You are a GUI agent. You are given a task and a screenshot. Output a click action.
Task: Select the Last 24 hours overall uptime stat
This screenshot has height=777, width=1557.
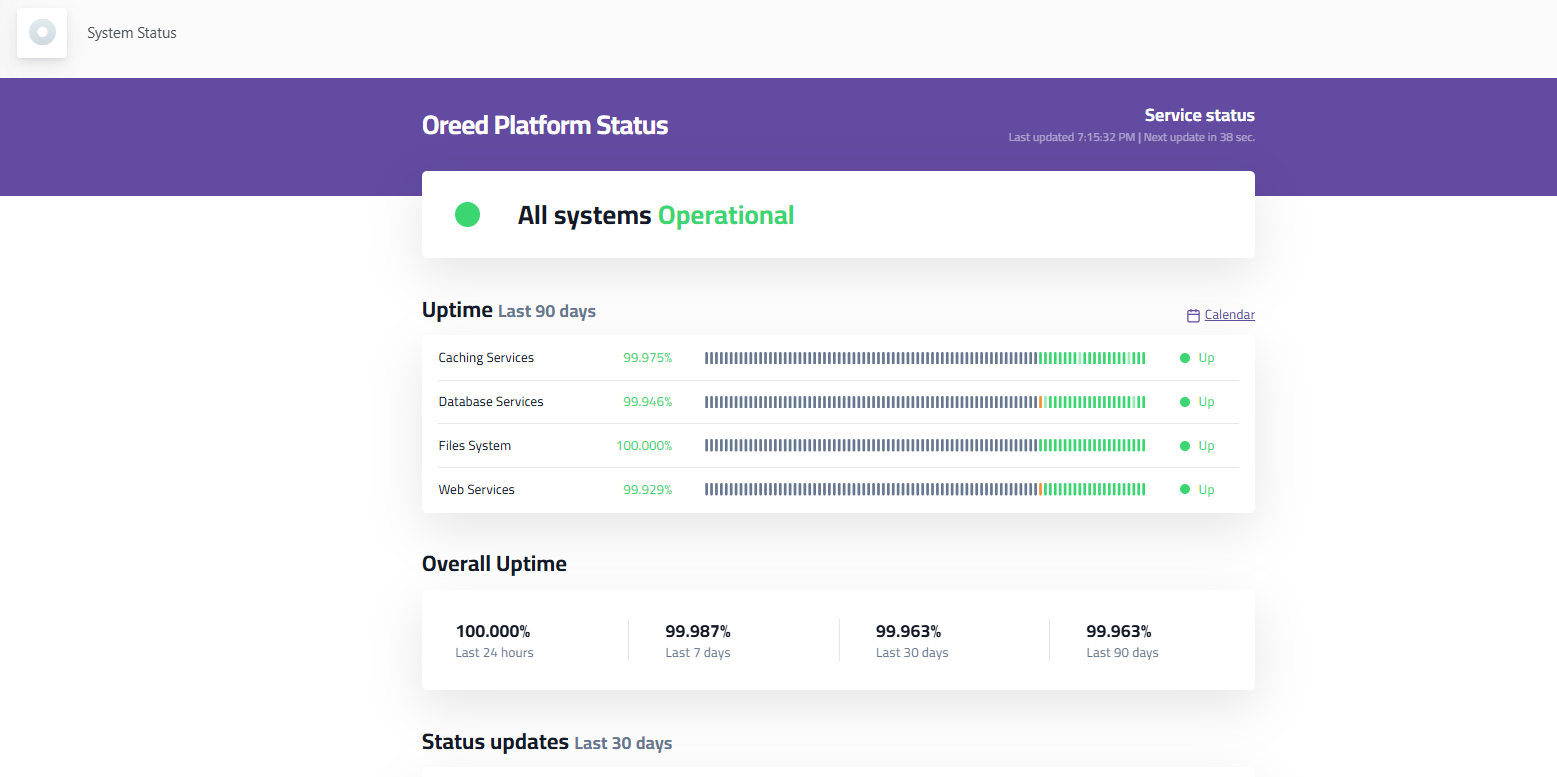pos(494,641)
